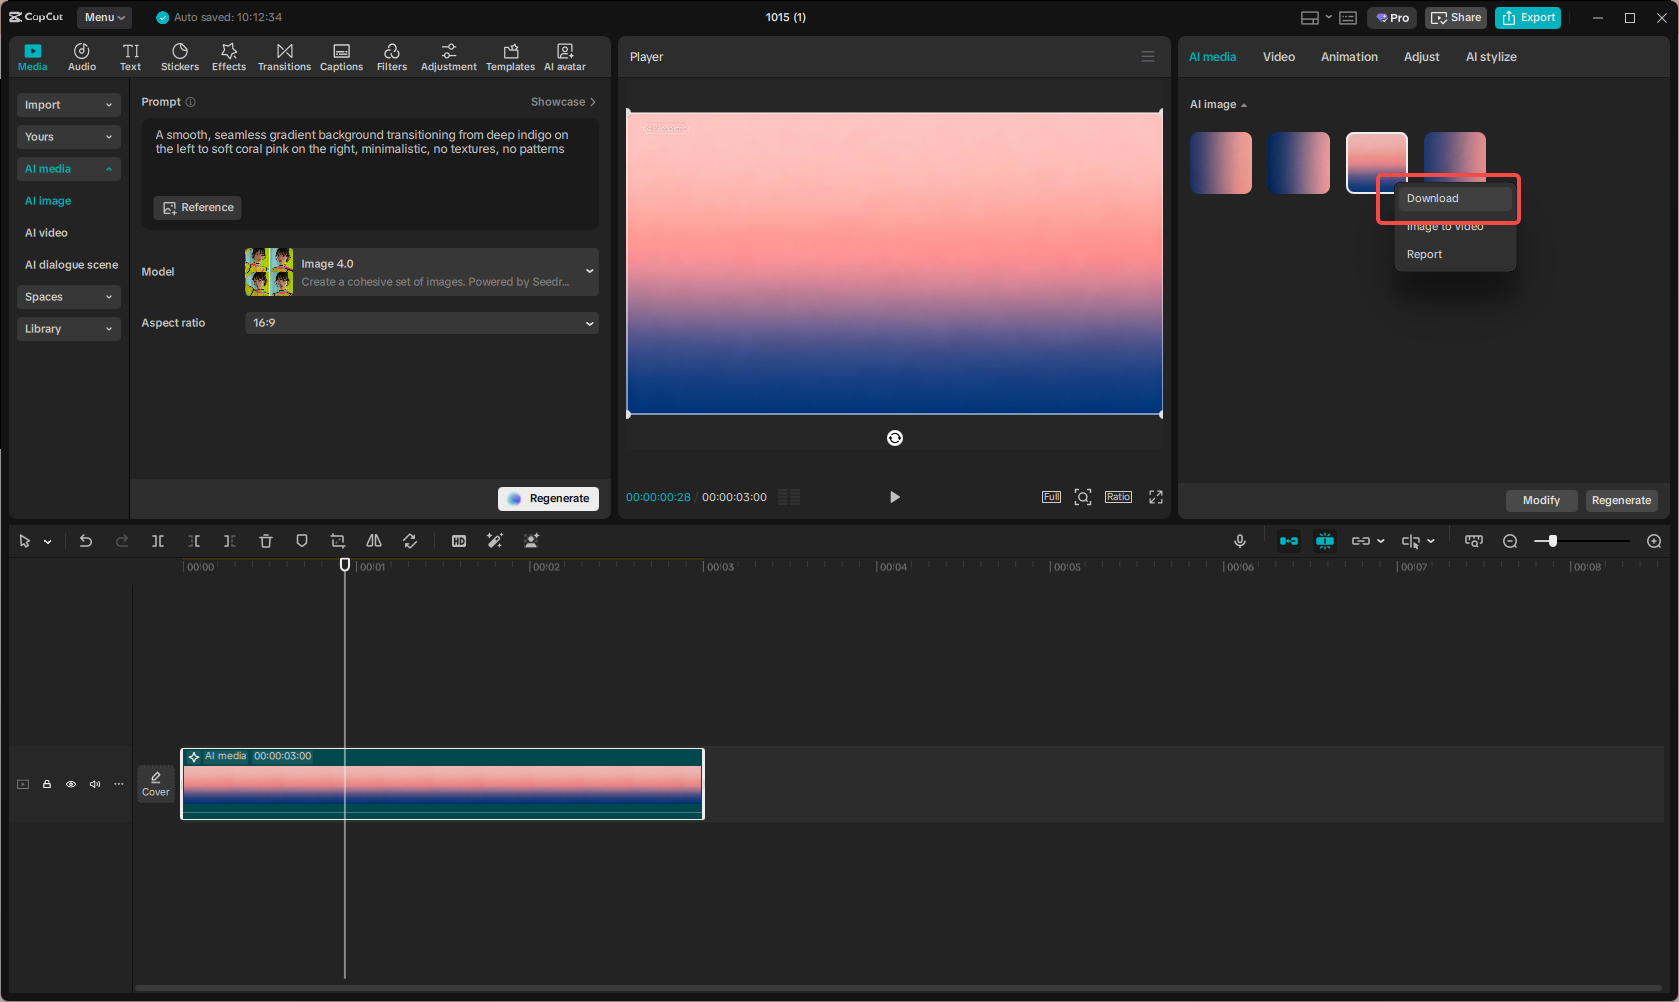Mute the track audio
1679x1002 pixels.
(x=95, y=784)
